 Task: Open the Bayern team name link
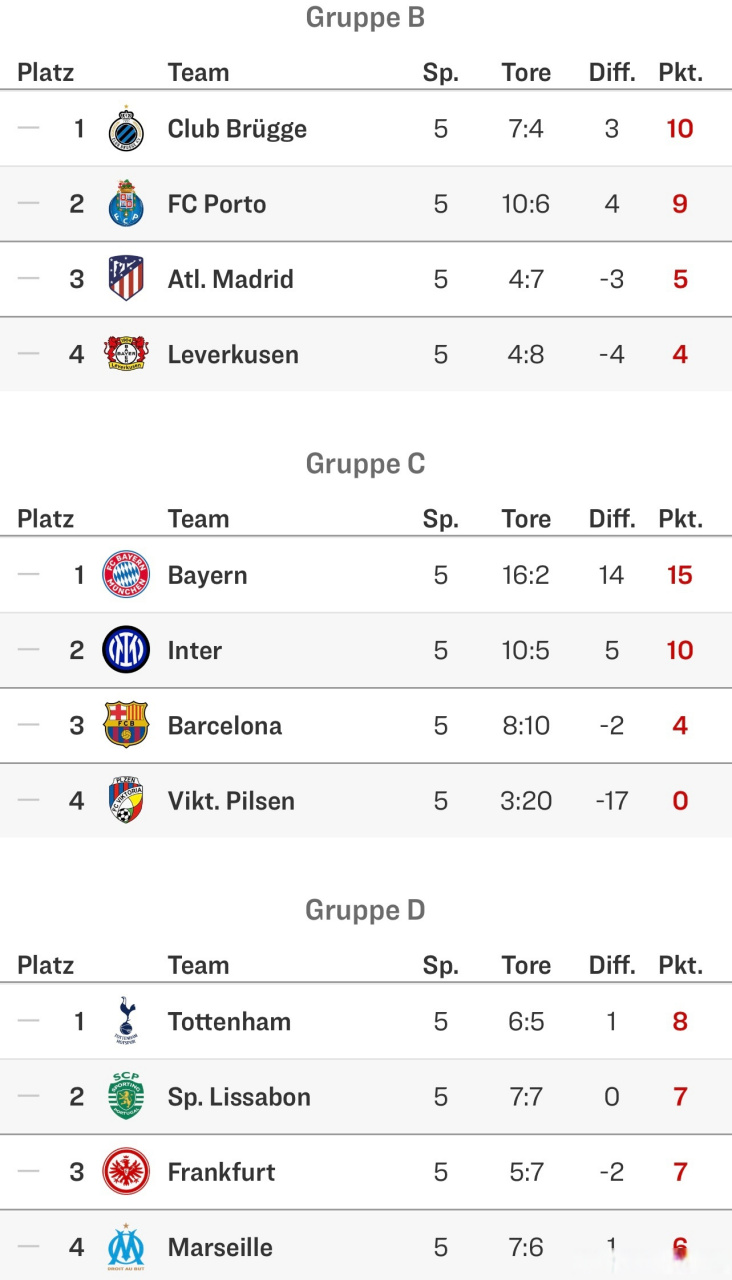pos(207,576)
